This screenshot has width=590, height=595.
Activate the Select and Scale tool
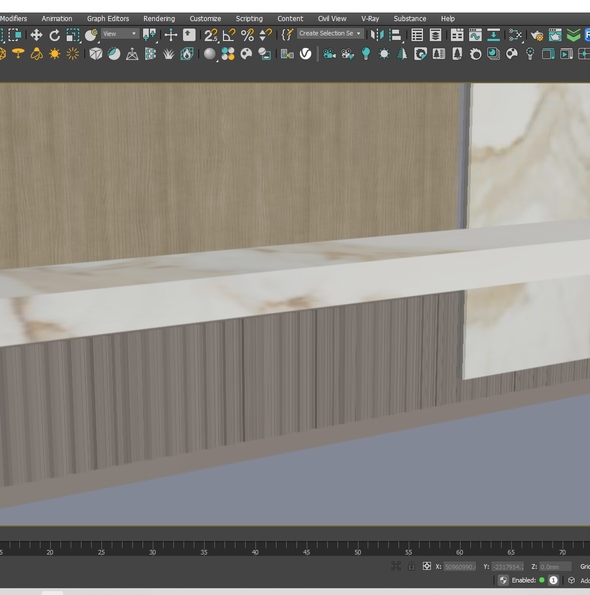72,35
